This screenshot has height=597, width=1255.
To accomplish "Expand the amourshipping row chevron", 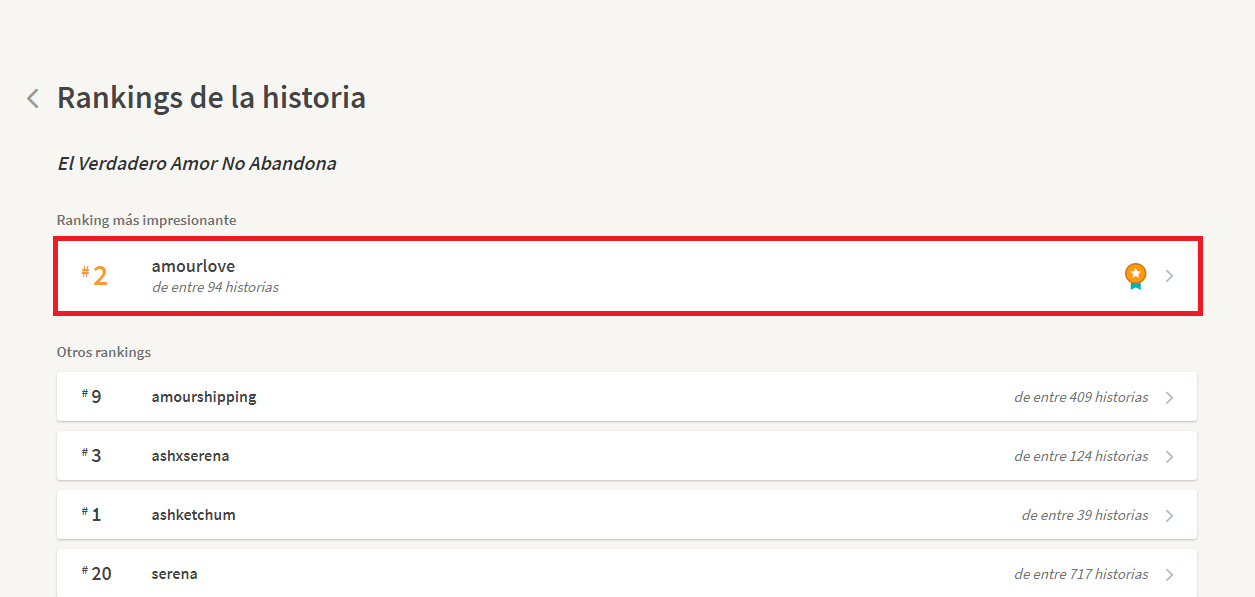I will [x=1170, y=398].
